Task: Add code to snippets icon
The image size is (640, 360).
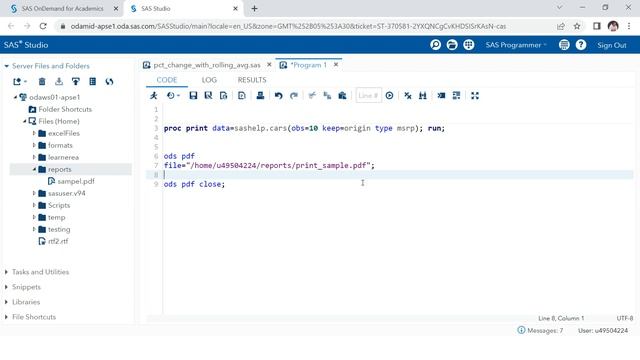Action: tap(242, 96)
